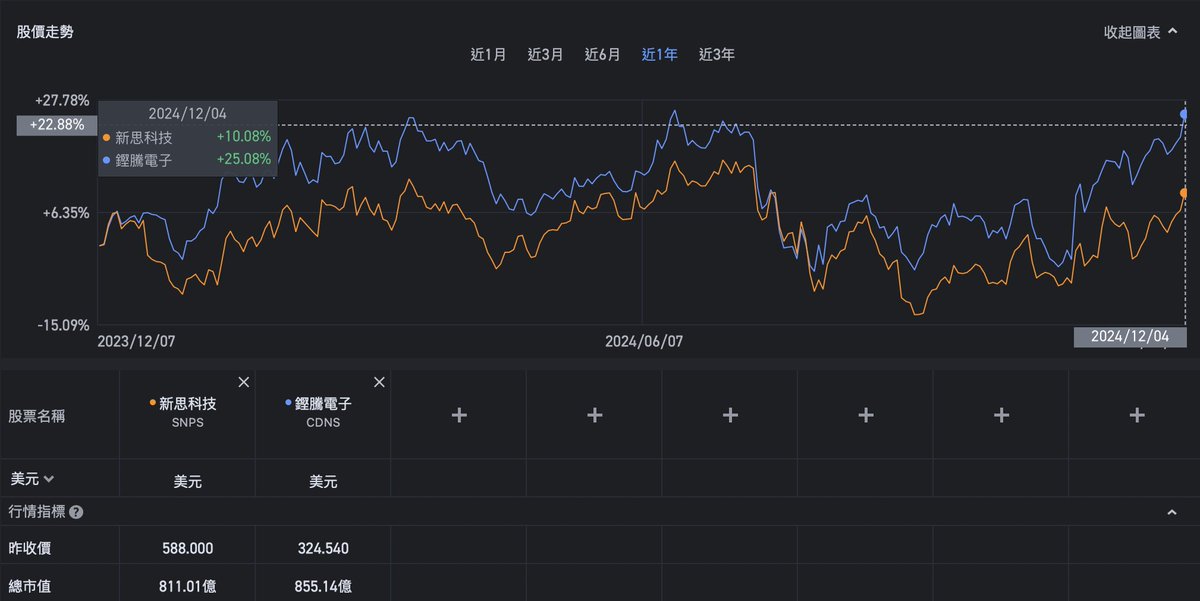Click SNPS 總市值 value 811.01億
This screenshot has width=1200, height=601.
click(x=187, y=586)
